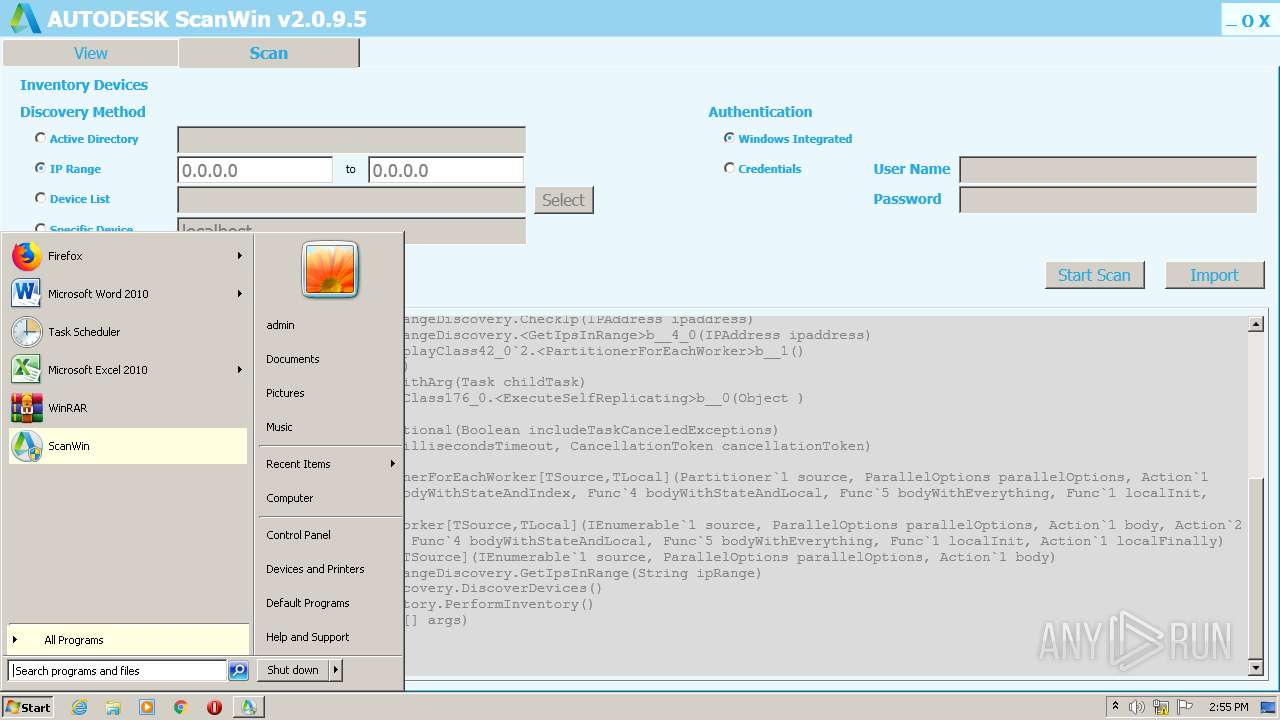Open shut down options arrow
1280x720 pixels.
(x=335, y=670)
